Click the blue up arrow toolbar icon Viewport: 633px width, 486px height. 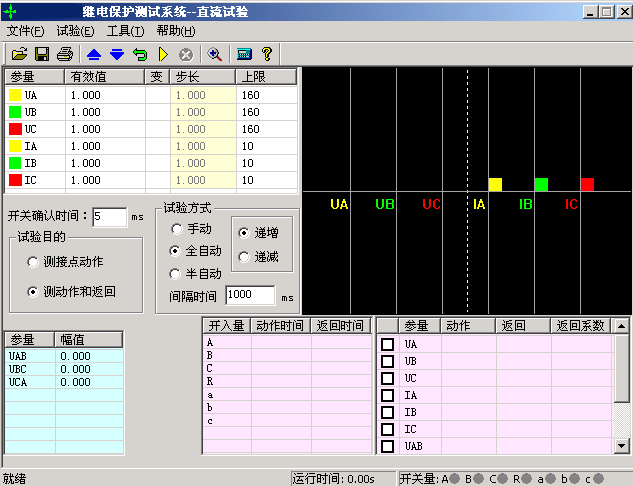[94, 54]
